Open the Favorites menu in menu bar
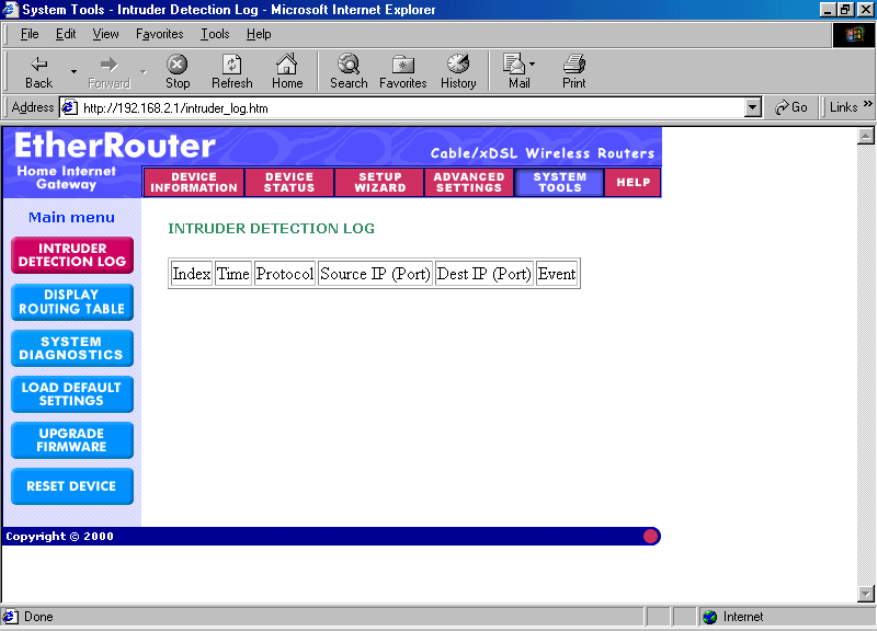Screen dimensions: 877x631 point(159,34)
